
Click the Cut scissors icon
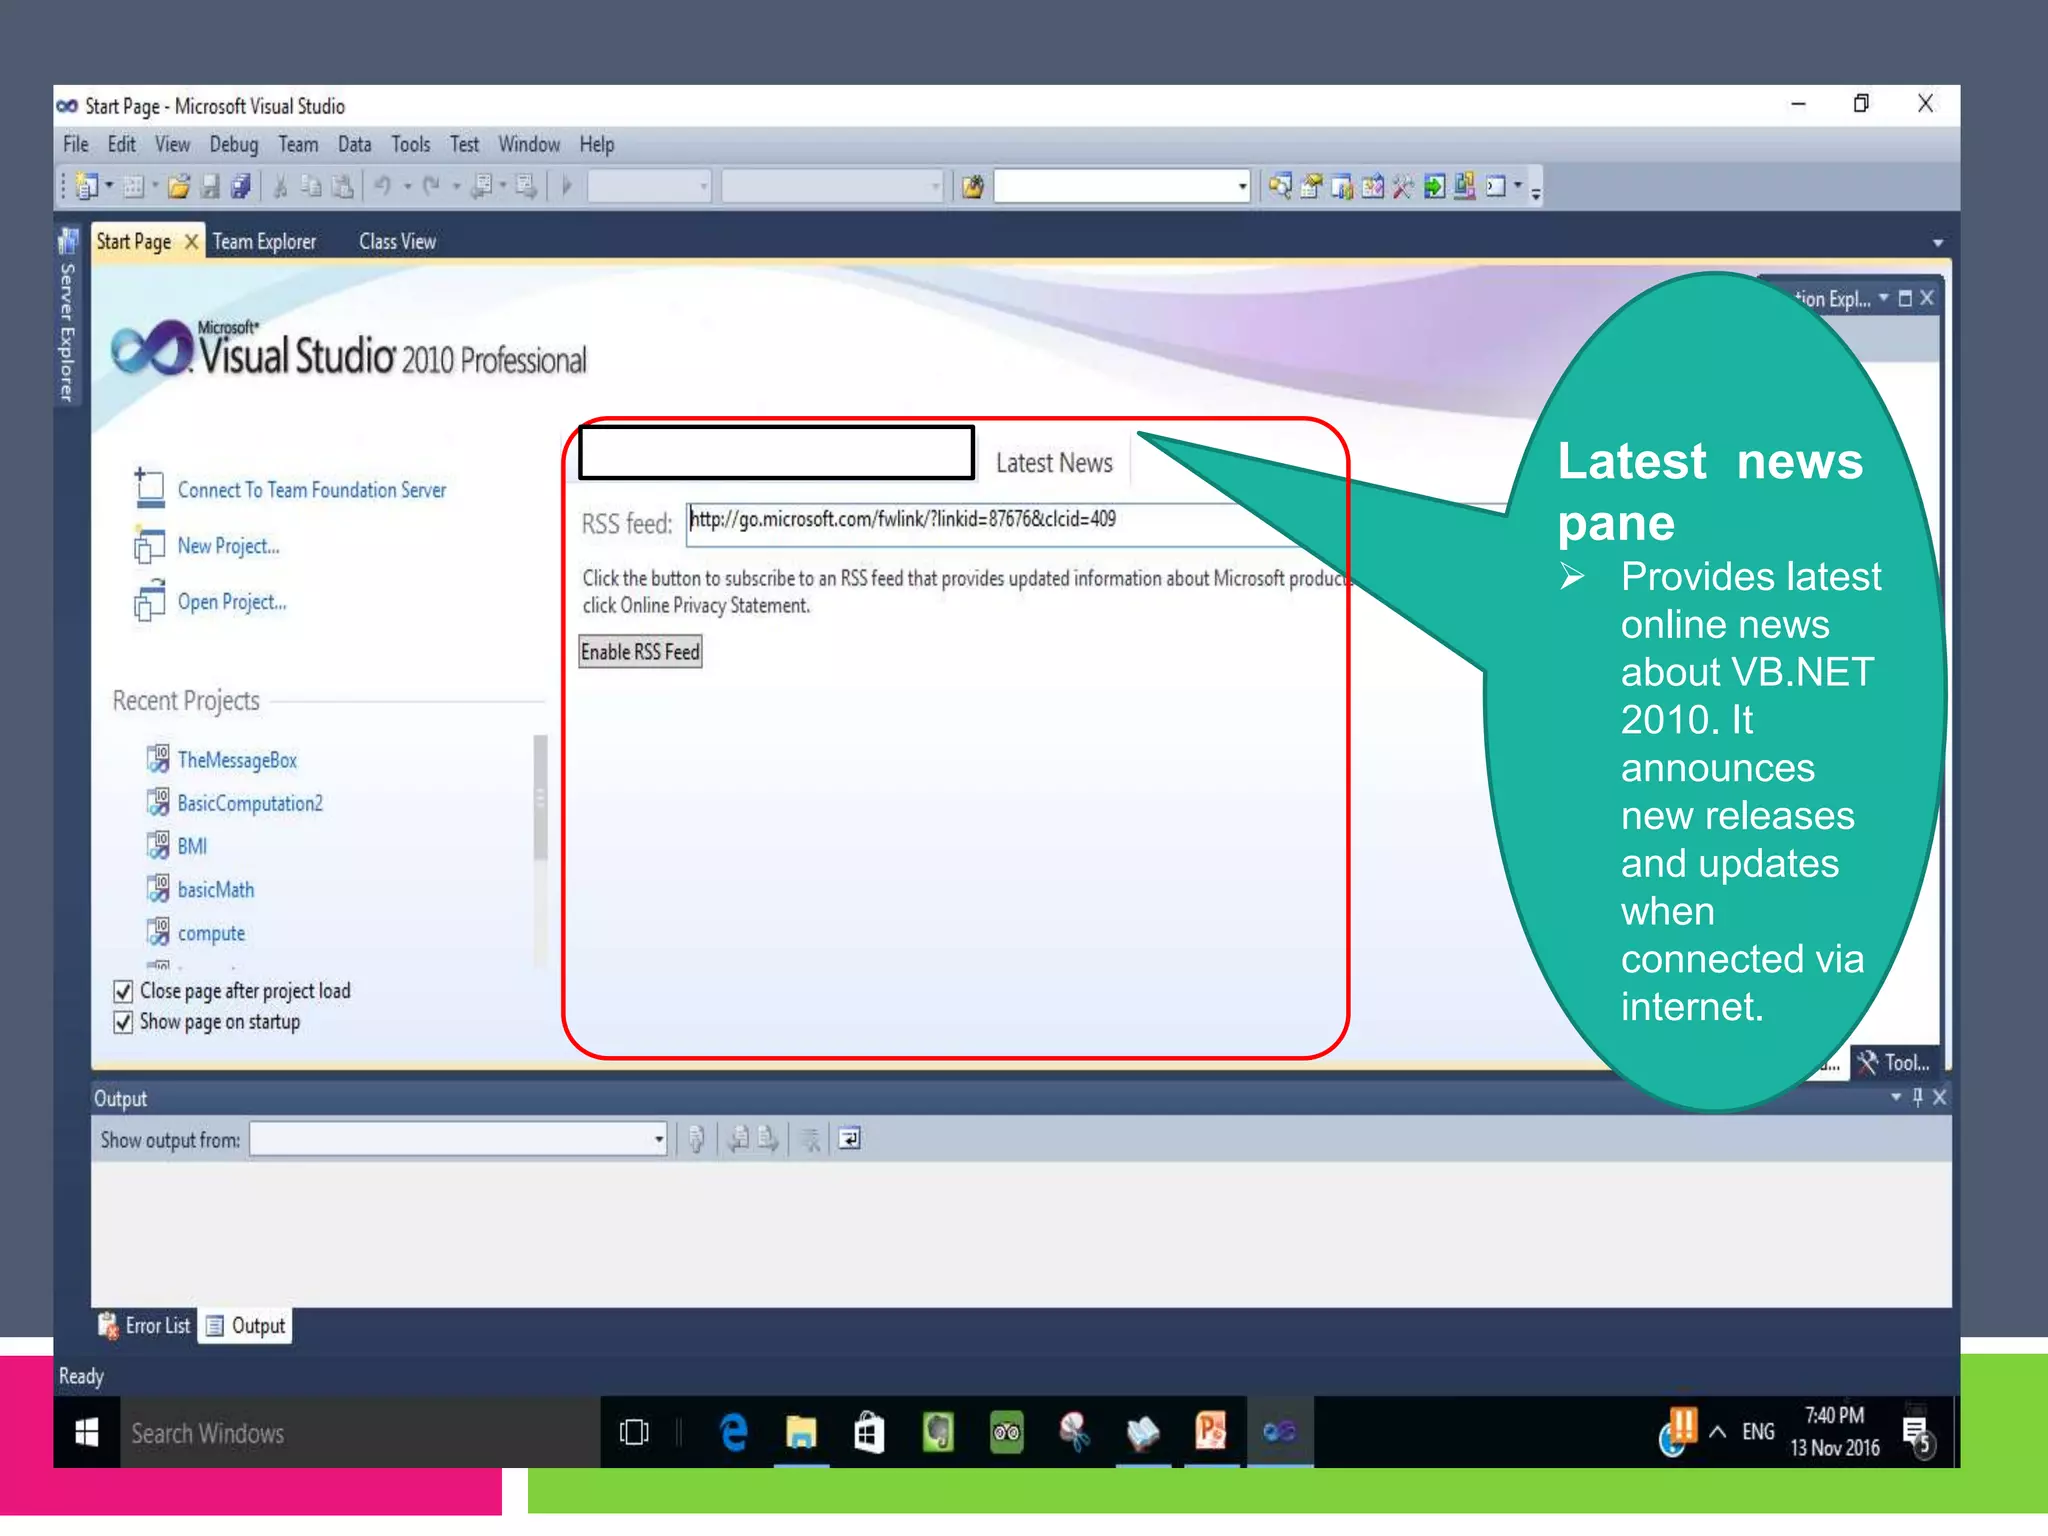tap(281, 186)
